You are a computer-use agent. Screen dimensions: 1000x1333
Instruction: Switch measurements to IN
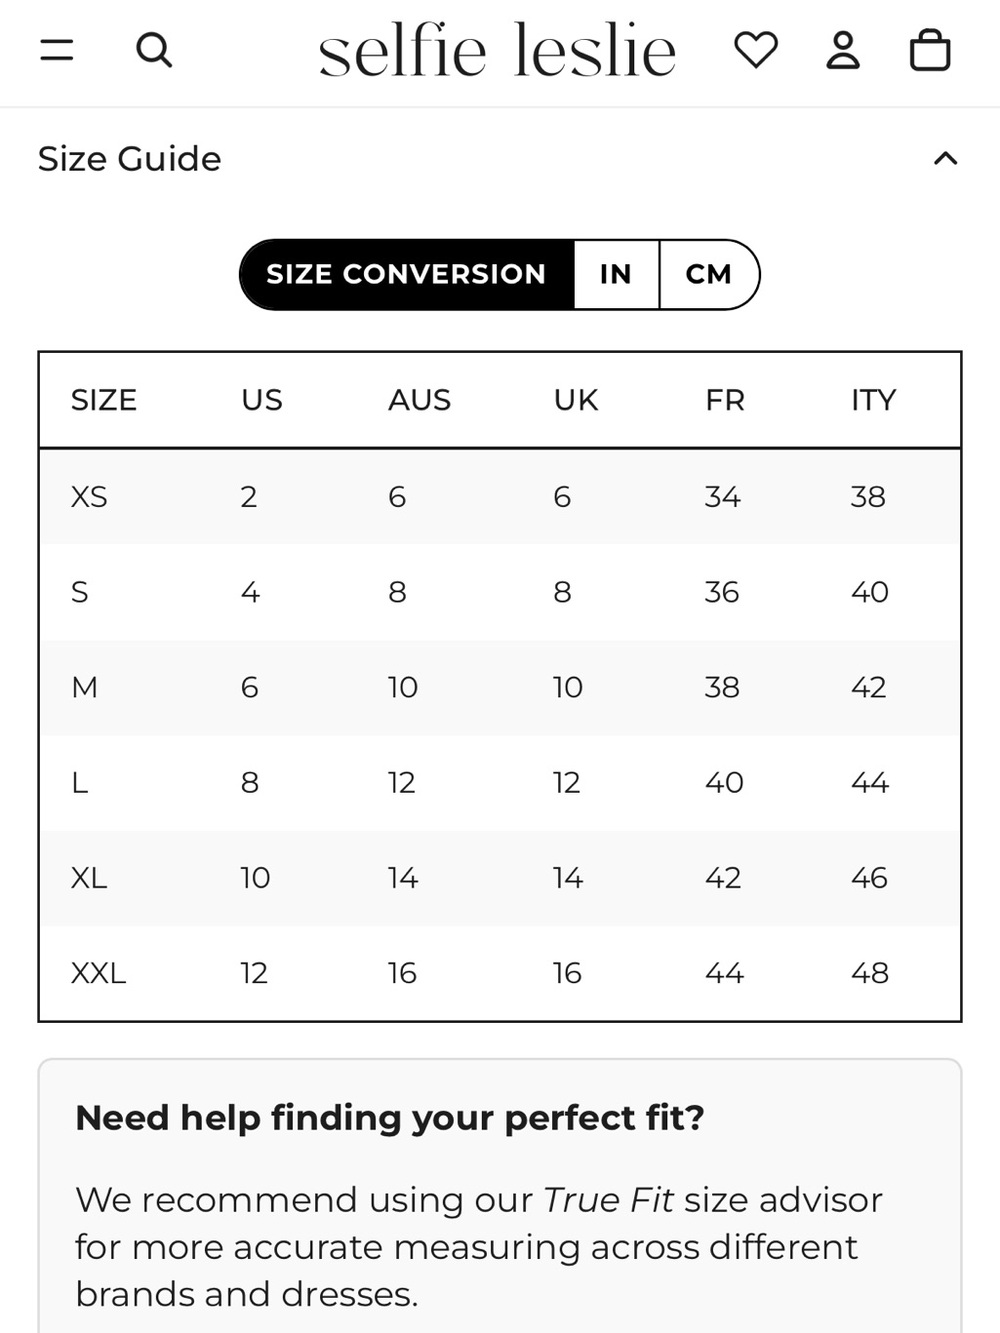[616, 274]
